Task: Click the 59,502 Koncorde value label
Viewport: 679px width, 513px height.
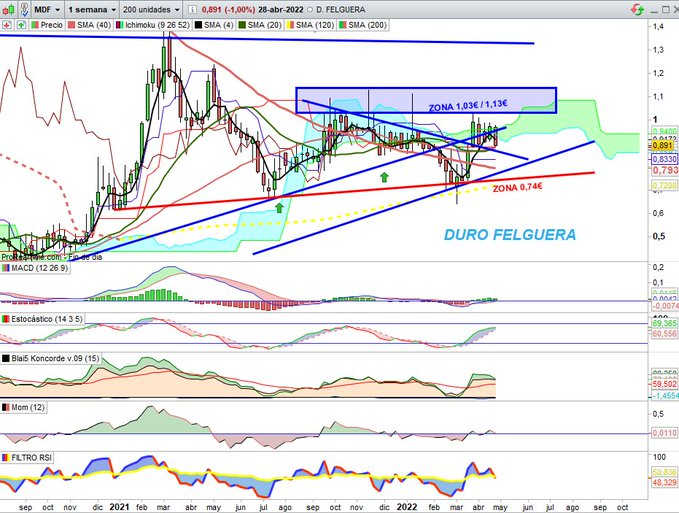Action: tap(664, 384)
